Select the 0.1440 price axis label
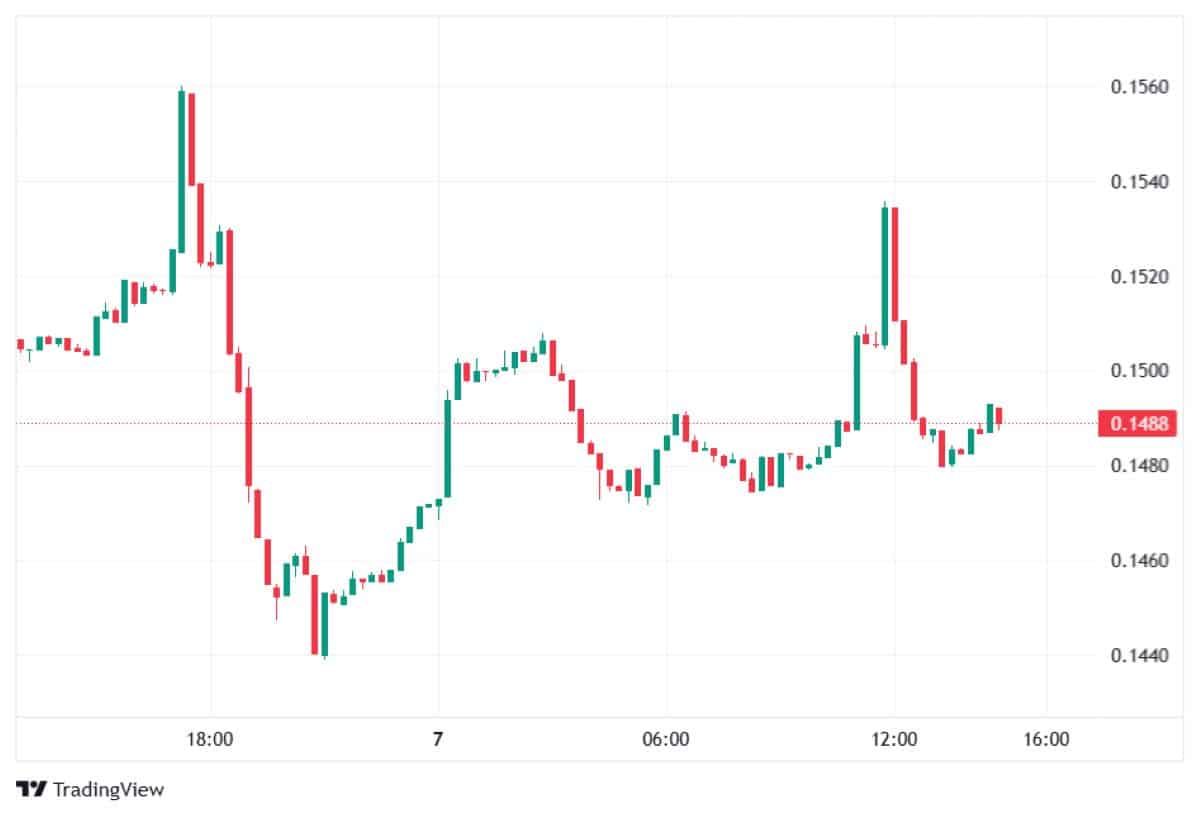Image resolution: width=1200 pixels, height=817 pixels. (x=1139, y=655)
